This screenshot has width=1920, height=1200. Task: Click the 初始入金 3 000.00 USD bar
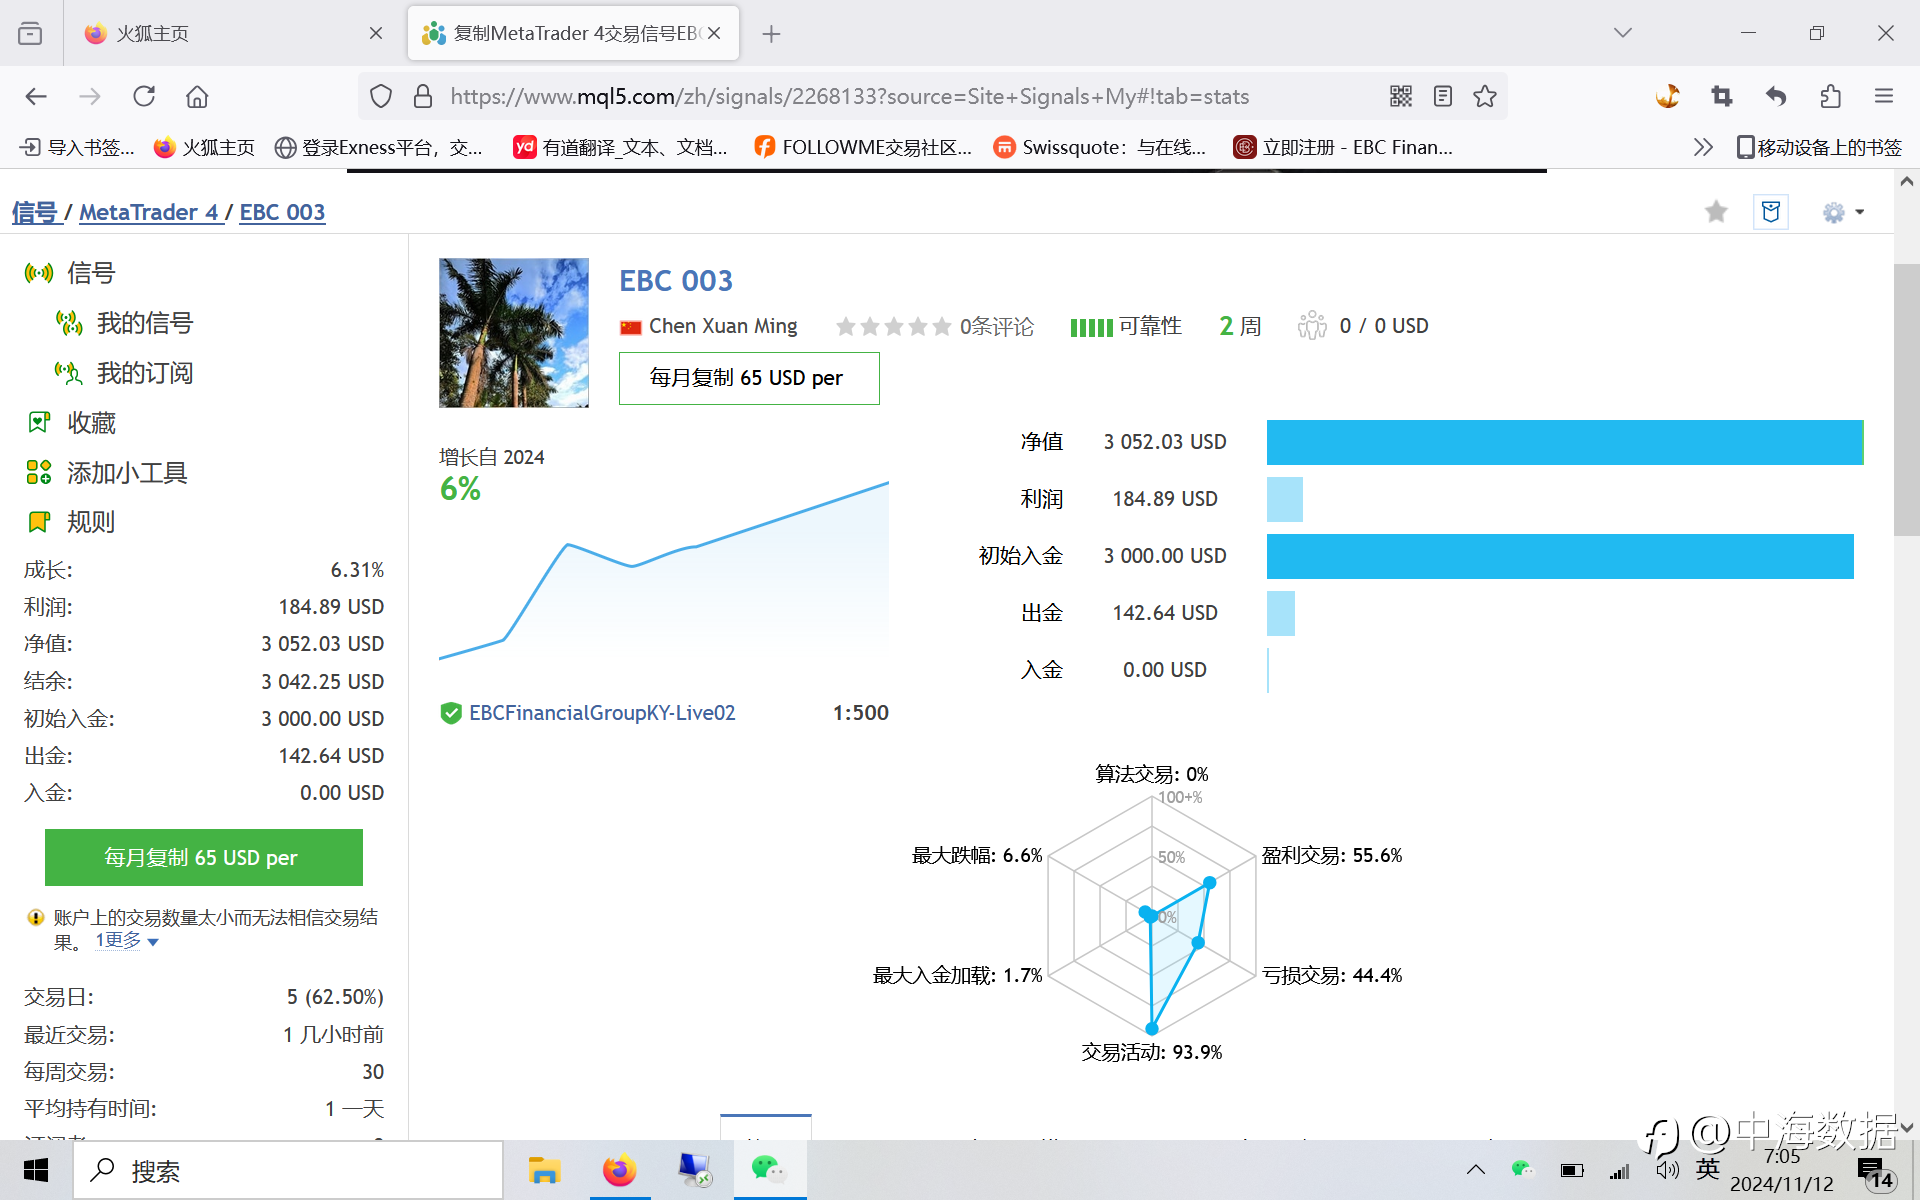pyautogui.click(x=1560, y=556)
